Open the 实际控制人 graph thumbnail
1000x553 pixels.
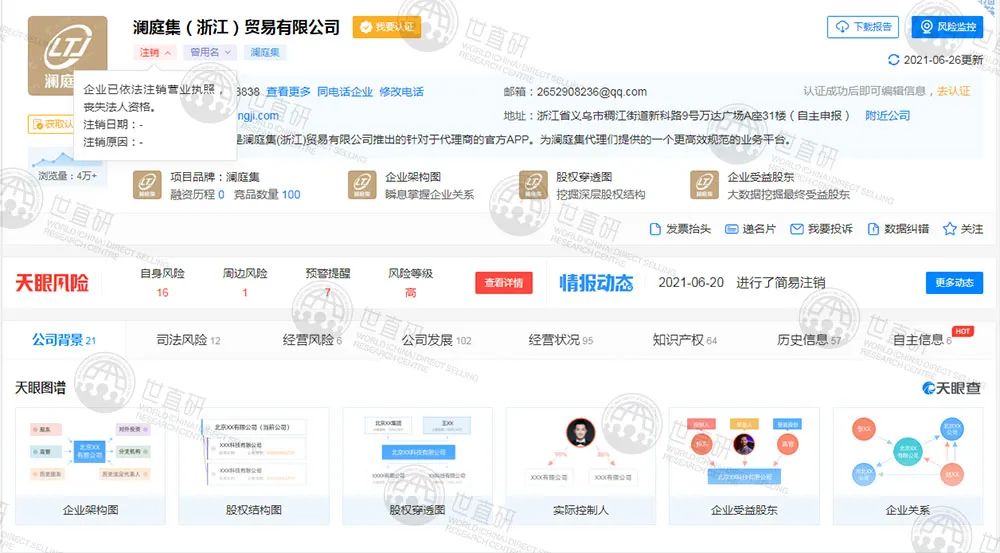coord(580,466)
